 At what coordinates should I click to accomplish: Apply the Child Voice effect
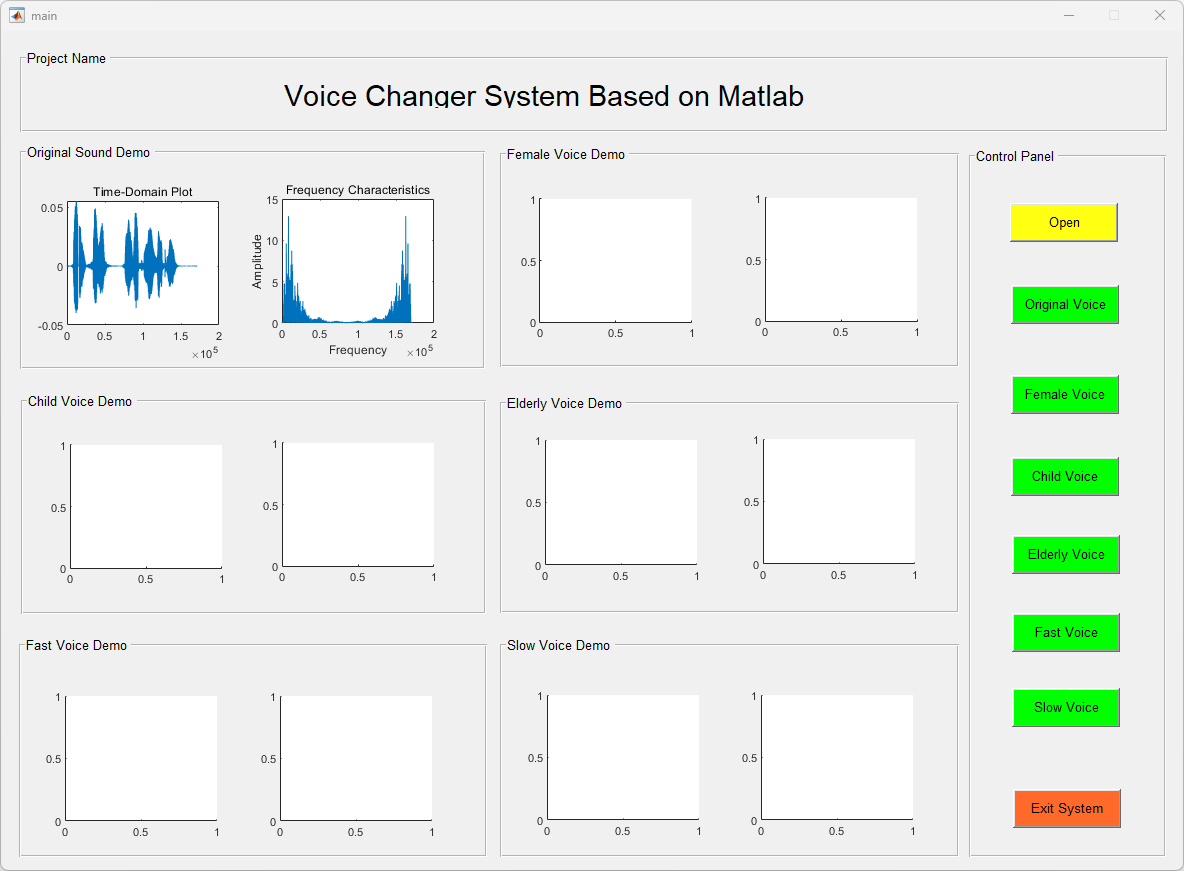click(x=1065, y=477)
